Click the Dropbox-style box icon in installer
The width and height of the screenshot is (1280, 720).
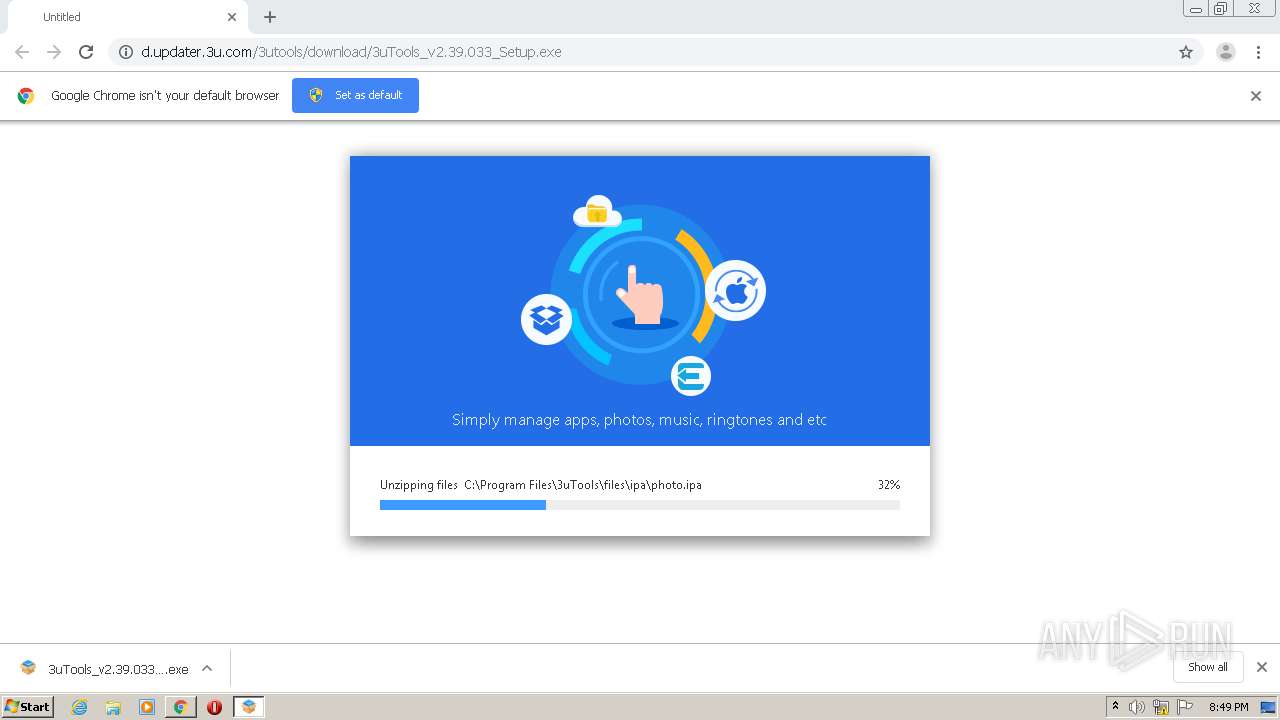(546, 319)
